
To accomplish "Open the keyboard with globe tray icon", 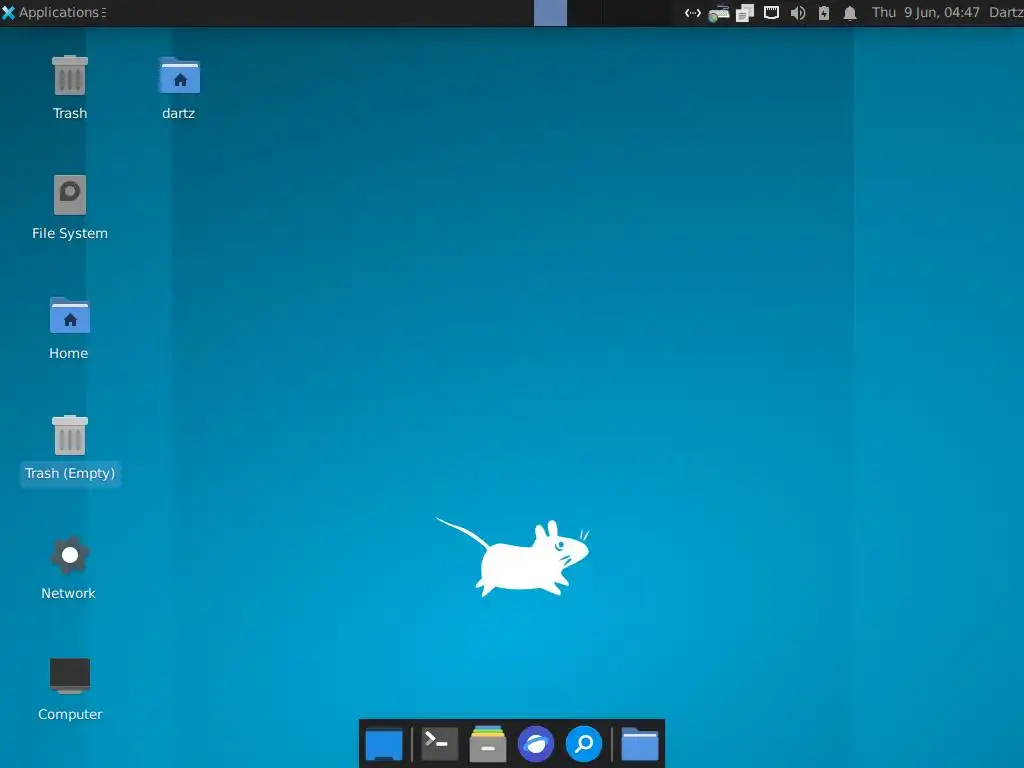I will [x=718, y=13].
